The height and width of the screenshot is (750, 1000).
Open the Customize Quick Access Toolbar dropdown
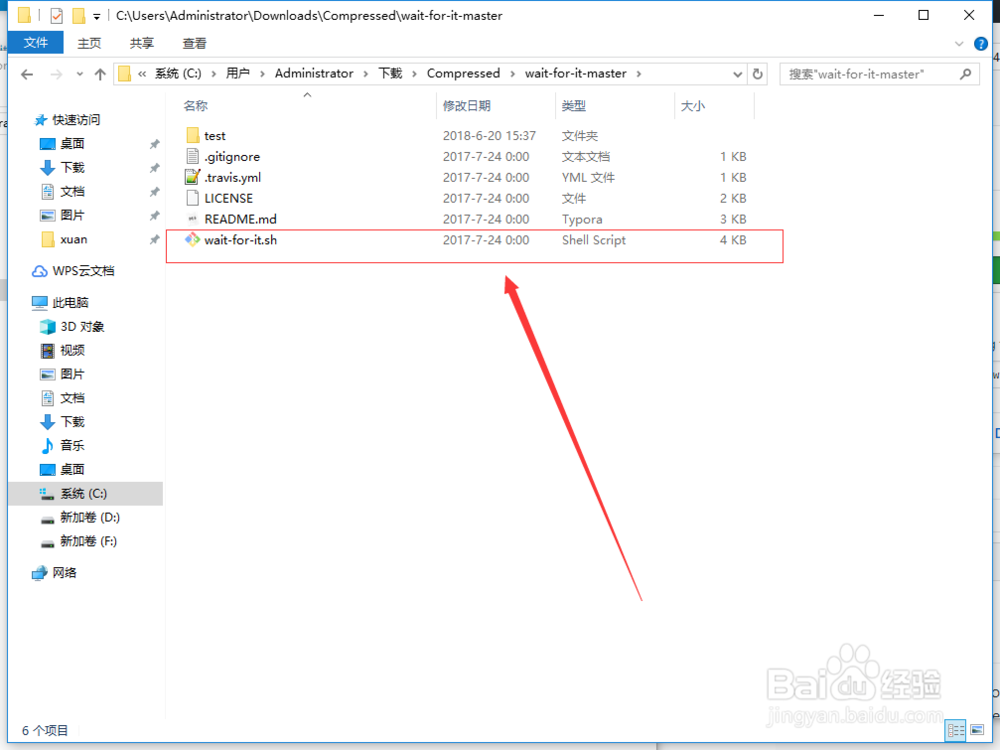tap(96, 17)
